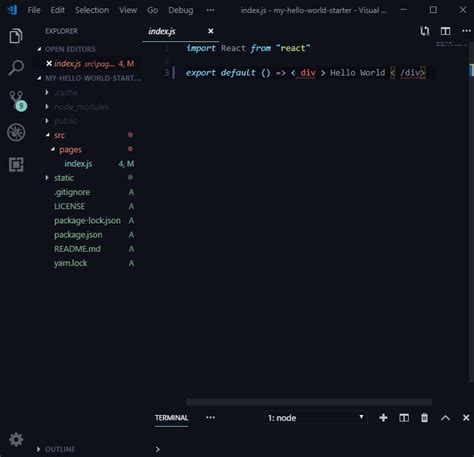Expand the public folder

point(66,121)
